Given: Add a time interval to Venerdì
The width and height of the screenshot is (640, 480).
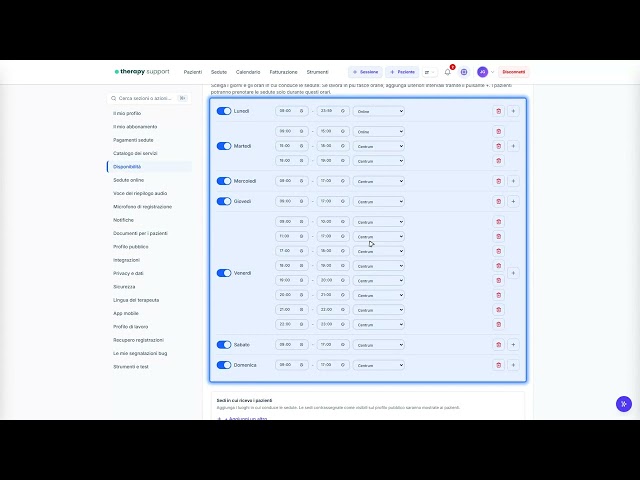Looking at the screenshot, I should pos(513,273).
